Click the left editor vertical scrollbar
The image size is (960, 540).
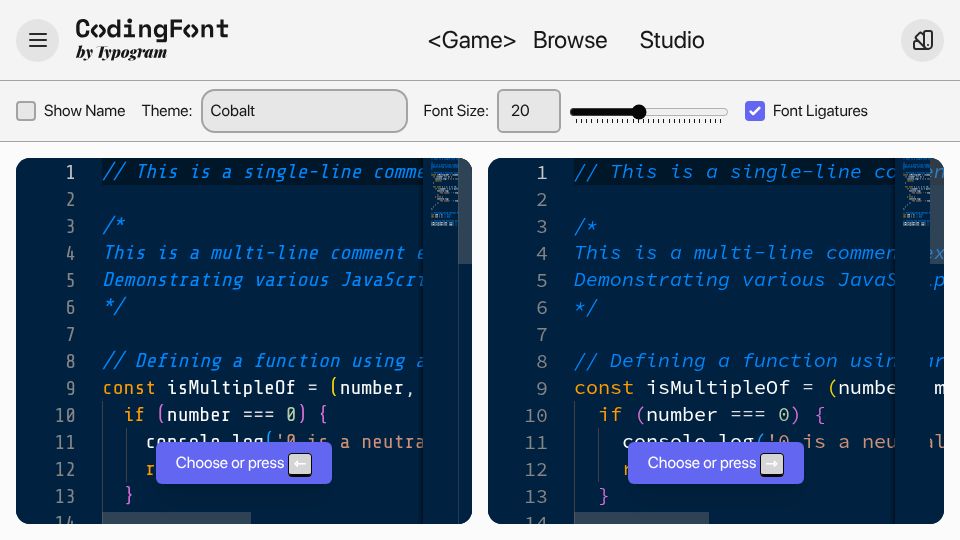pyautogui.click(x=465, y=211)
